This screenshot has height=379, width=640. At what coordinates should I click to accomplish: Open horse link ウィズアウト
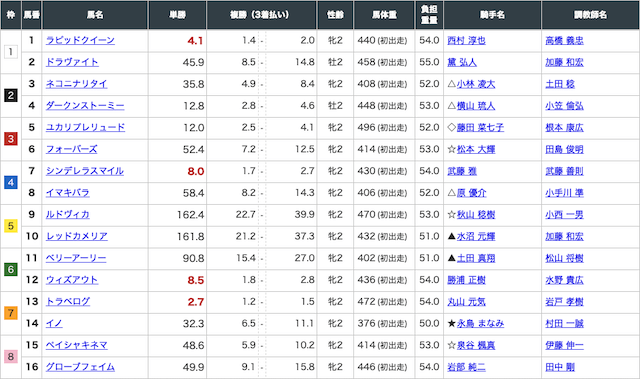tap(72, 280)
